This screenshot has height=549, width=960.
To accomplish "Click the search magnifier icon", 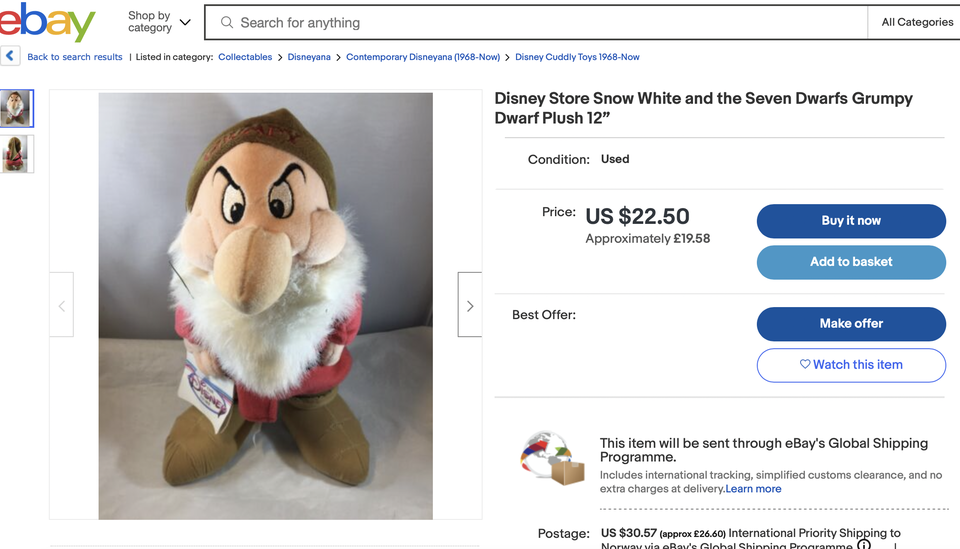I will (x=227, y=22).
